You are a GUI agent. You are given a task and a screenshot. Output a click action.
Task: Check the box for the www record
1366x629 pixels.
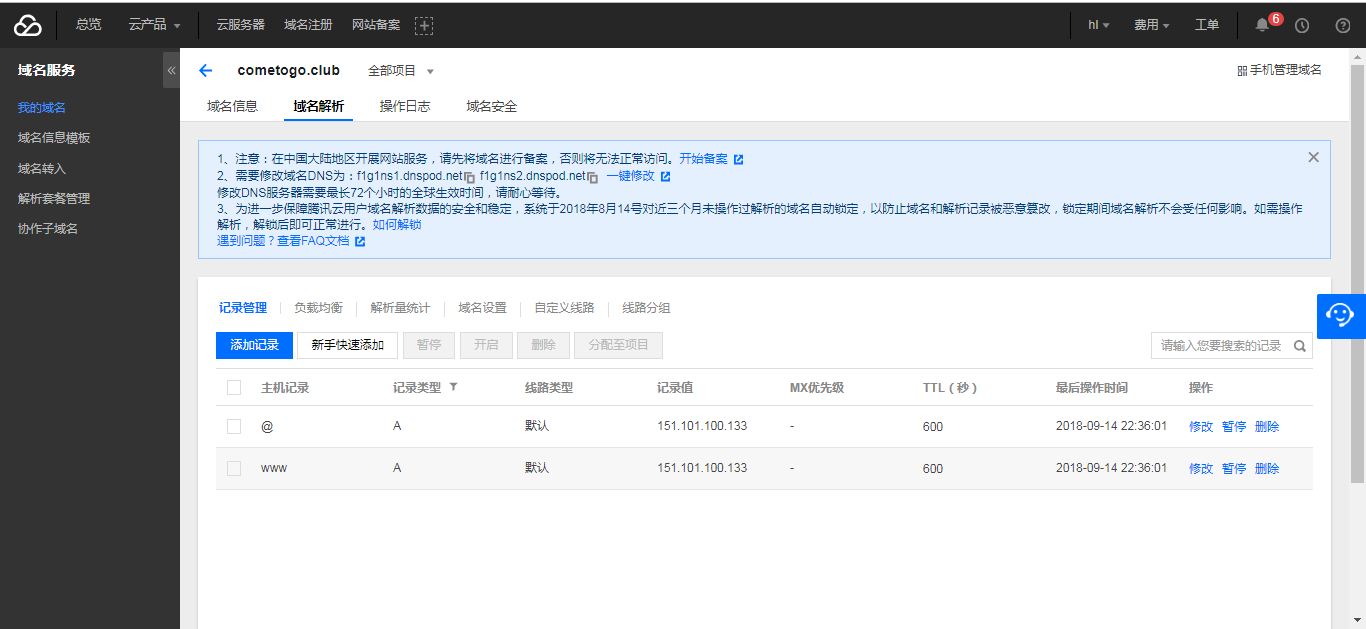click(234, 468)
